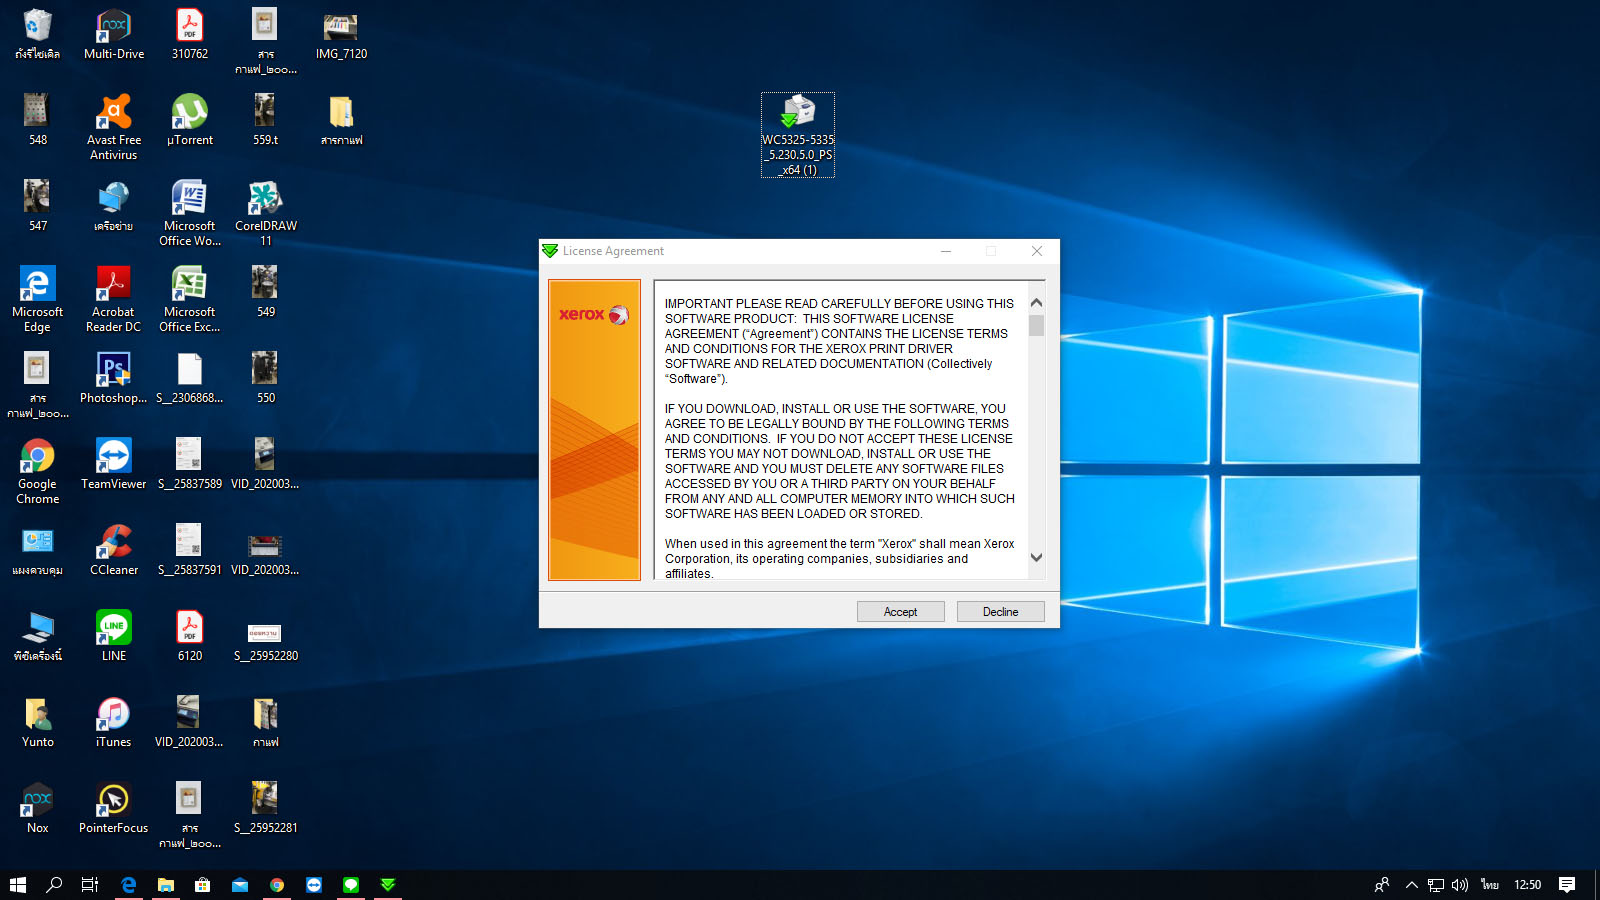Open the Windows Start menu
1600x900 pixels.
[x=18, y=885]
